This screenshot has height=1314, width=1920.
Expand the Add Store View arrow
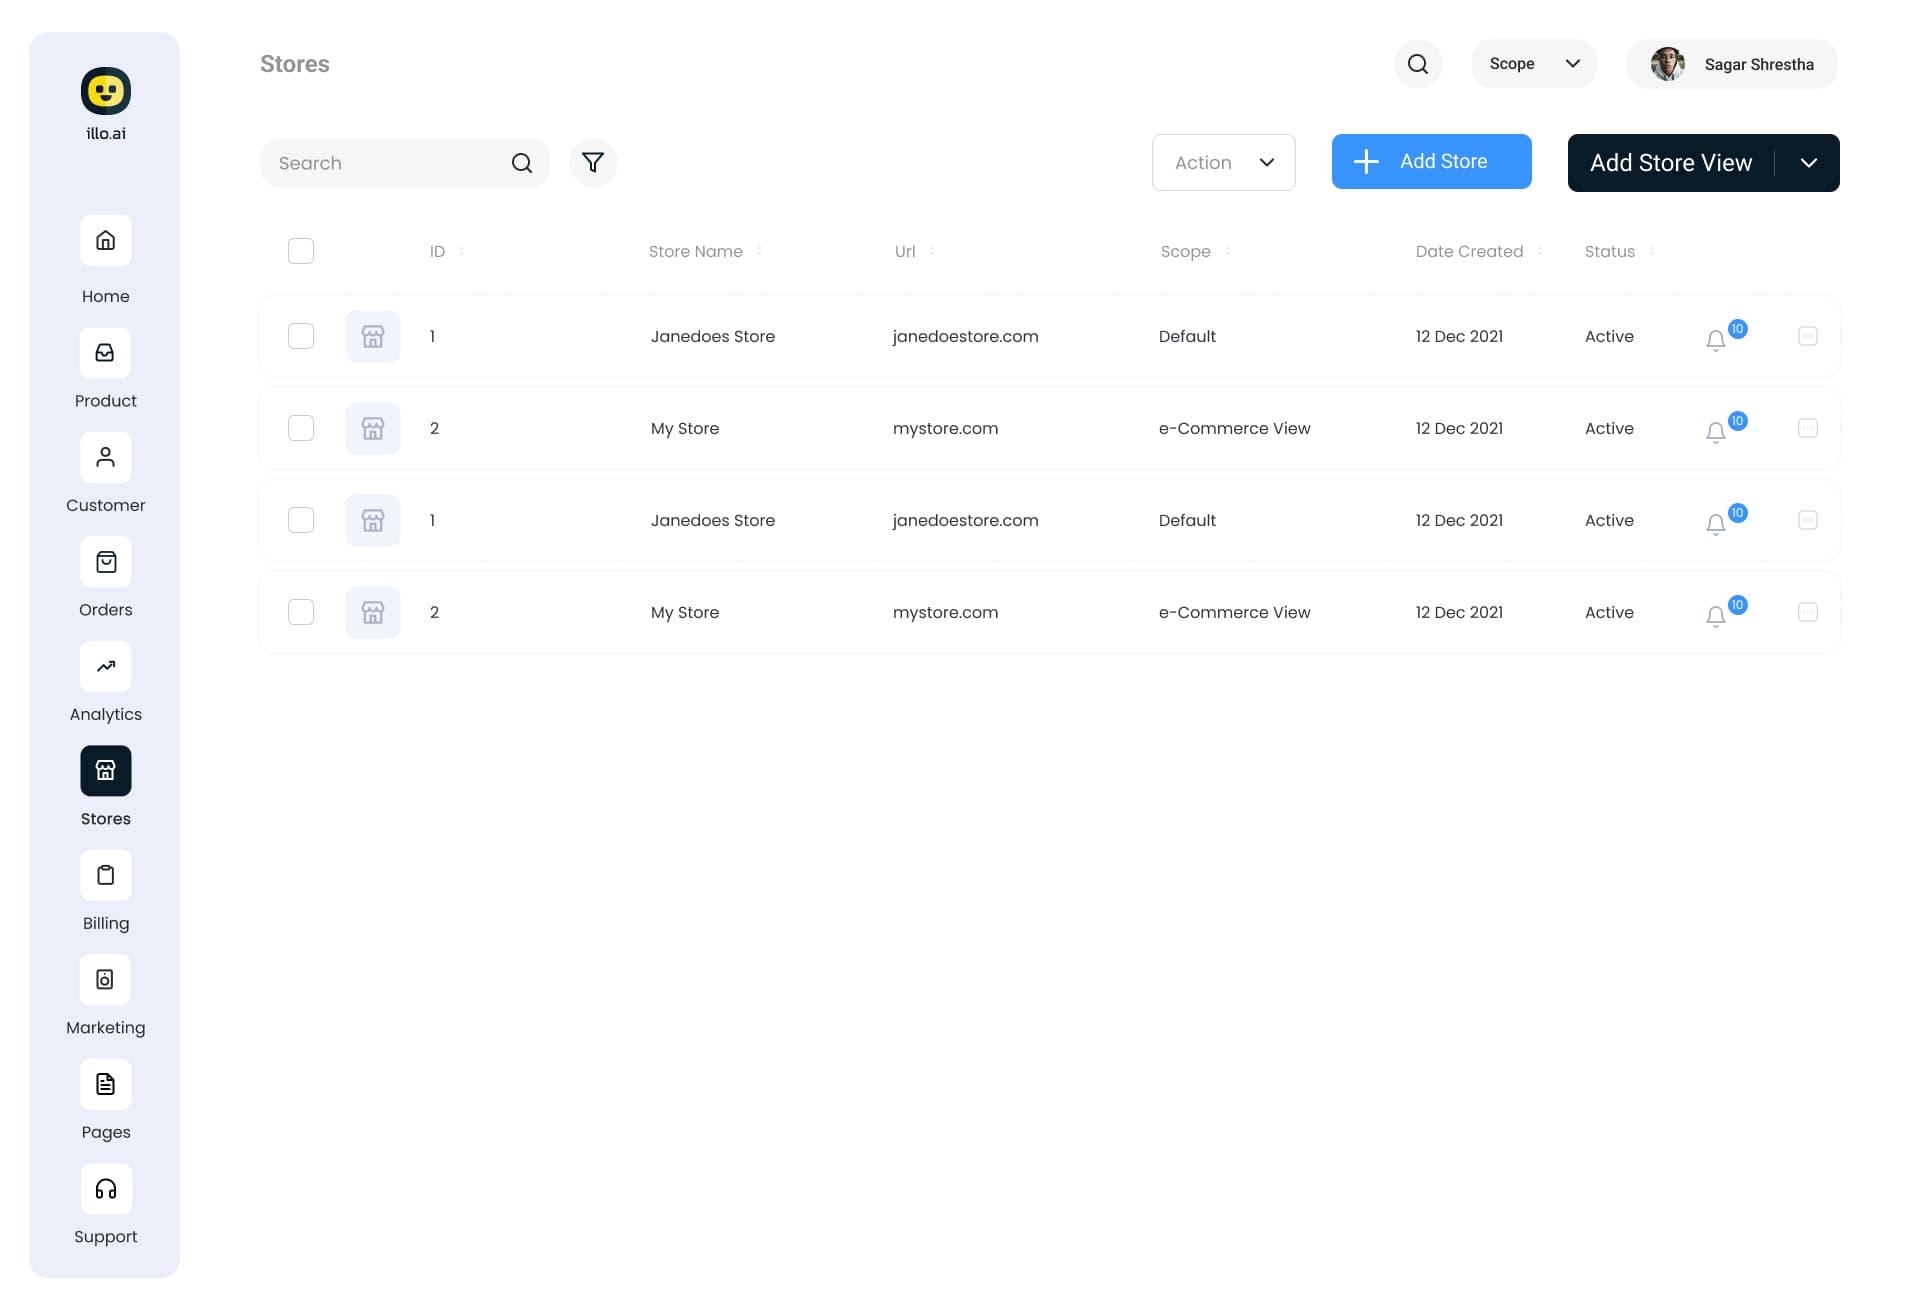1808,163
